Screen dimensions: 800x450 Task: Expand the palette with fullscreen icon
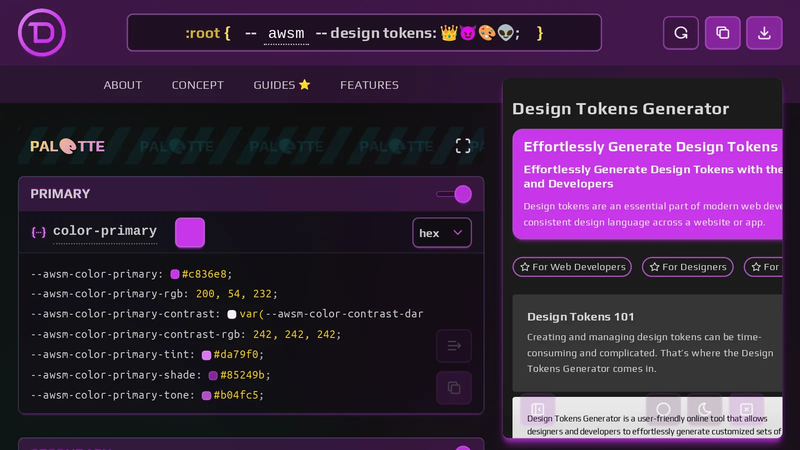pyautogui.click(x=463, y=146)
